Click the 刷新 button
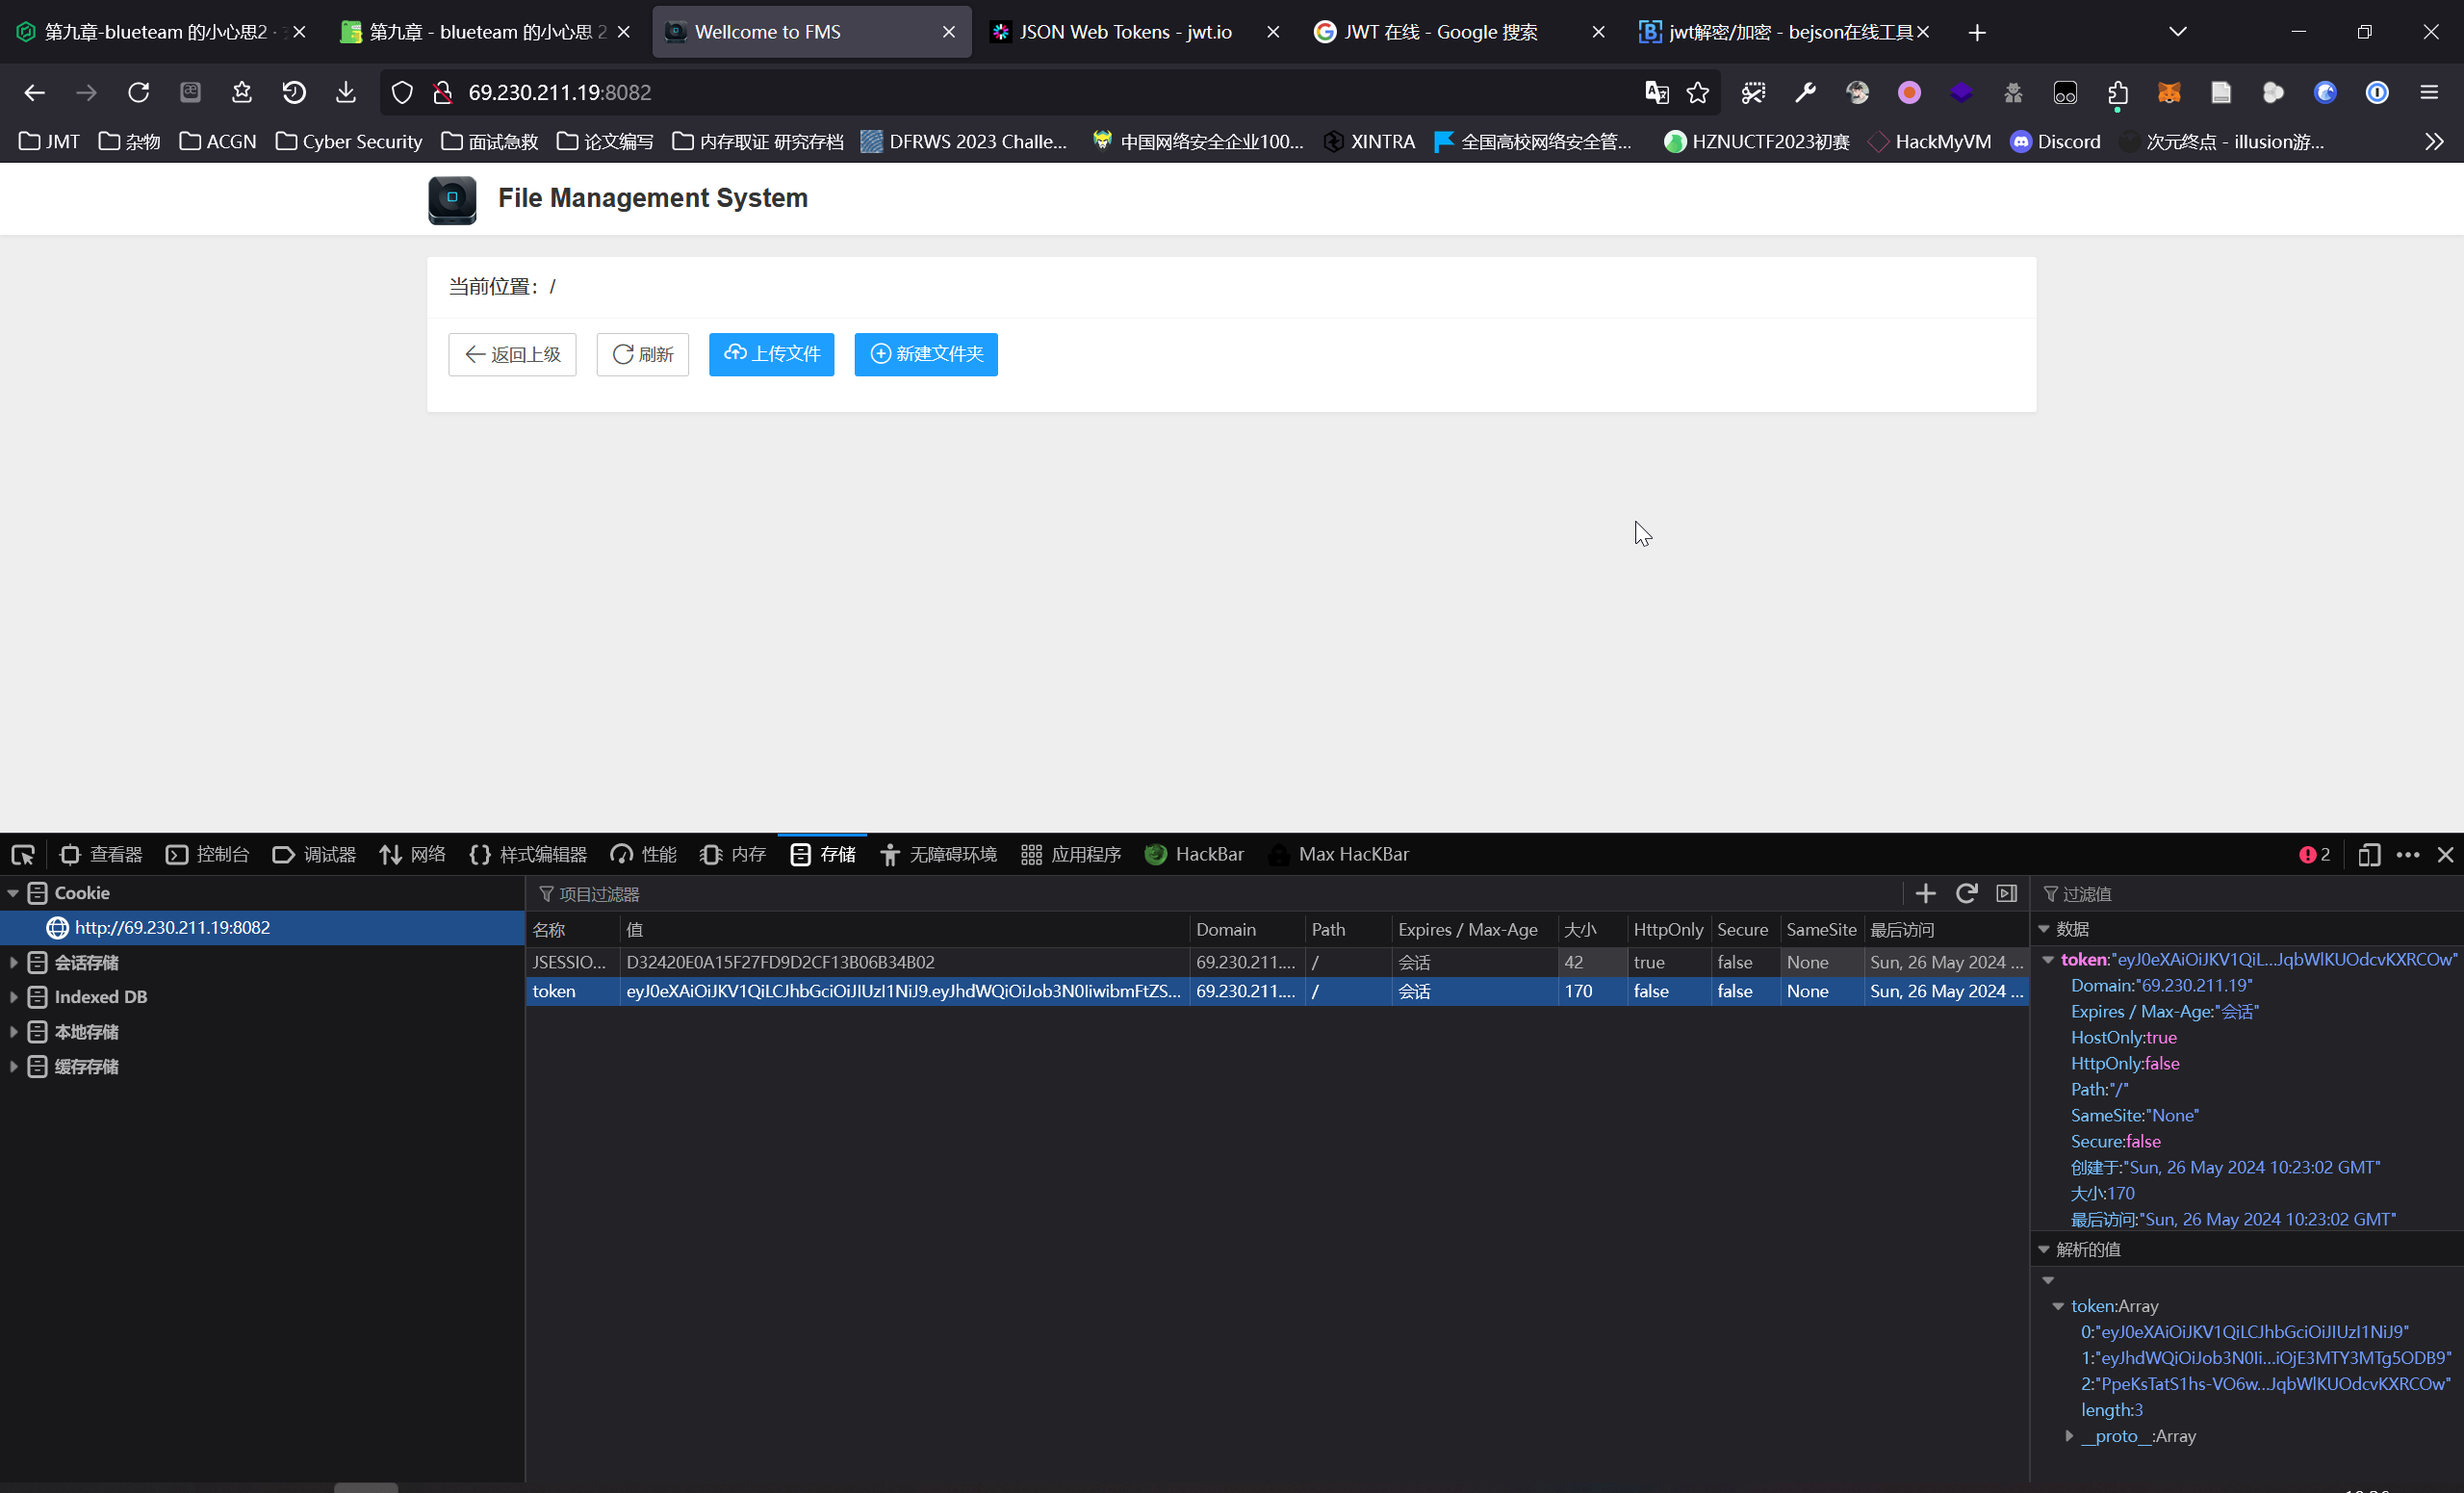The width and height of the screenshot is (2464, 1493). pyautogui.click(x=643, y=355)
